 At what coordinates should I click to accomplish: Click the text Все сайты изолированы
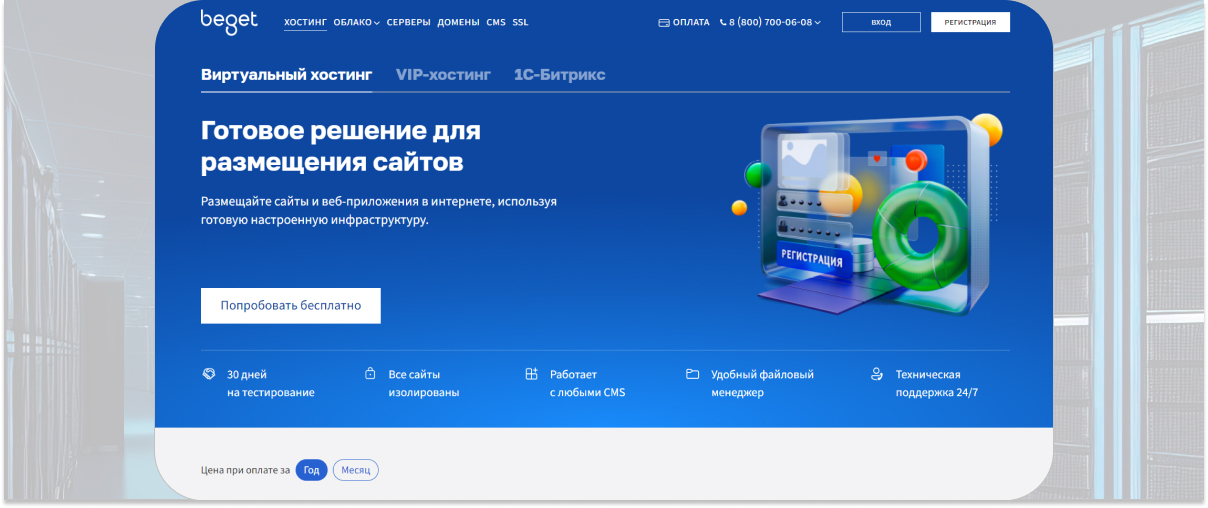point(424,383)
